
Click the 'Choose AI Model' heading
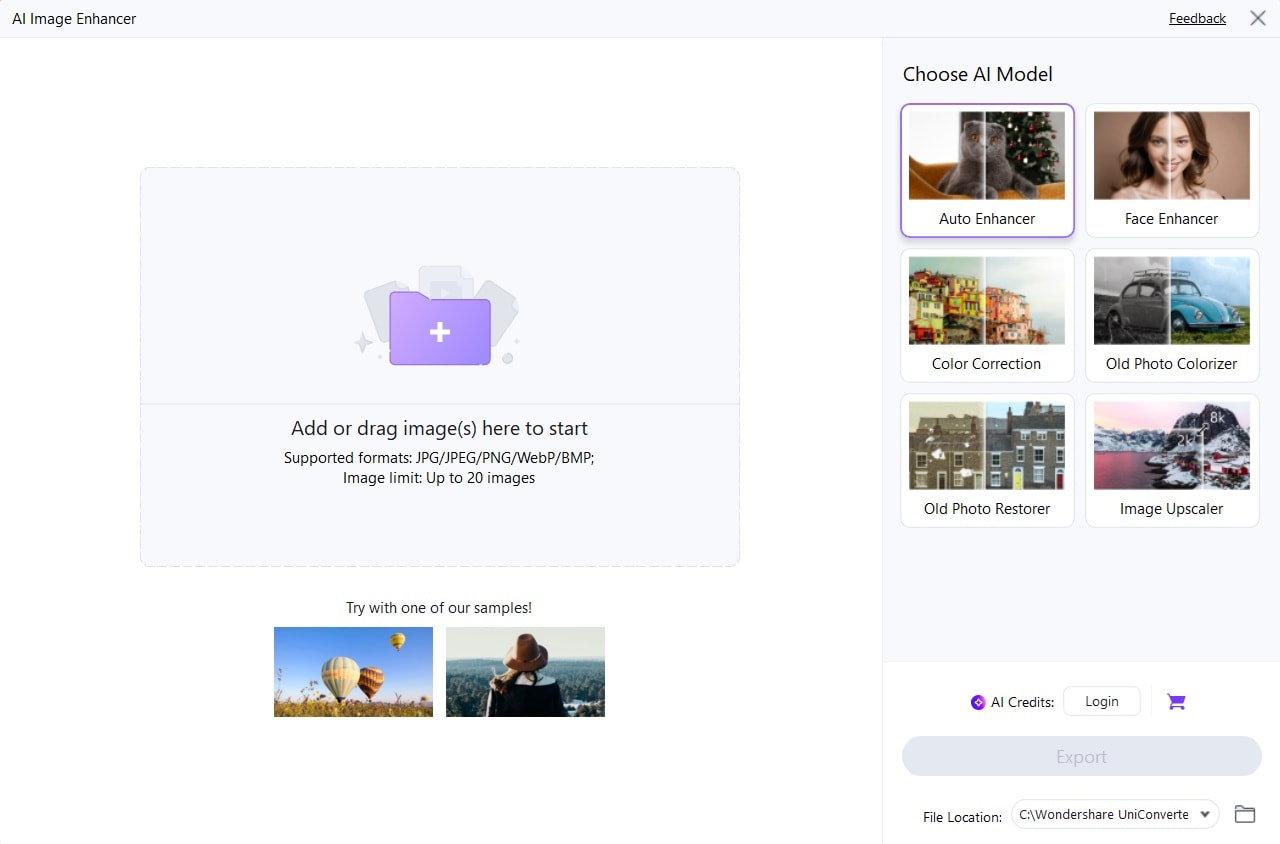(977, 74)
